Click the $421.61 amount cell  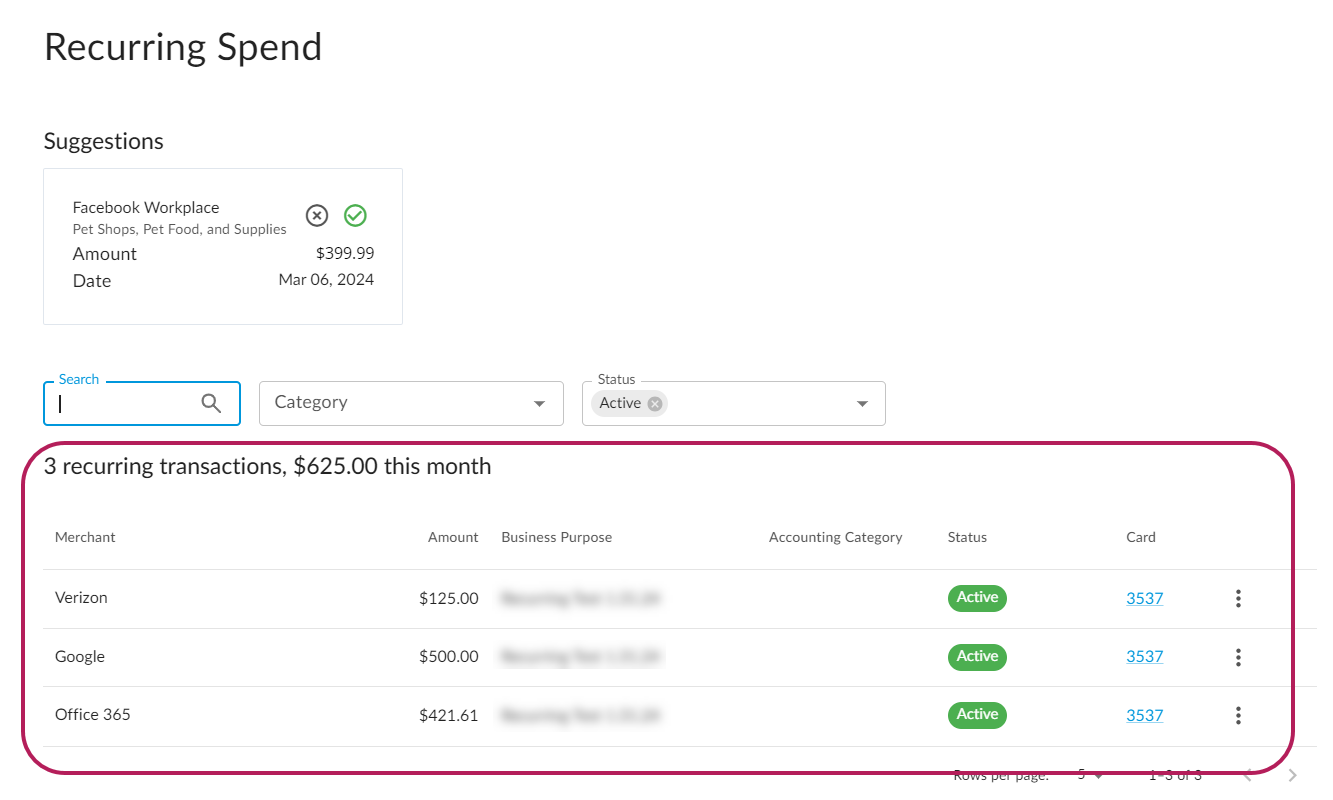point(449,715)
